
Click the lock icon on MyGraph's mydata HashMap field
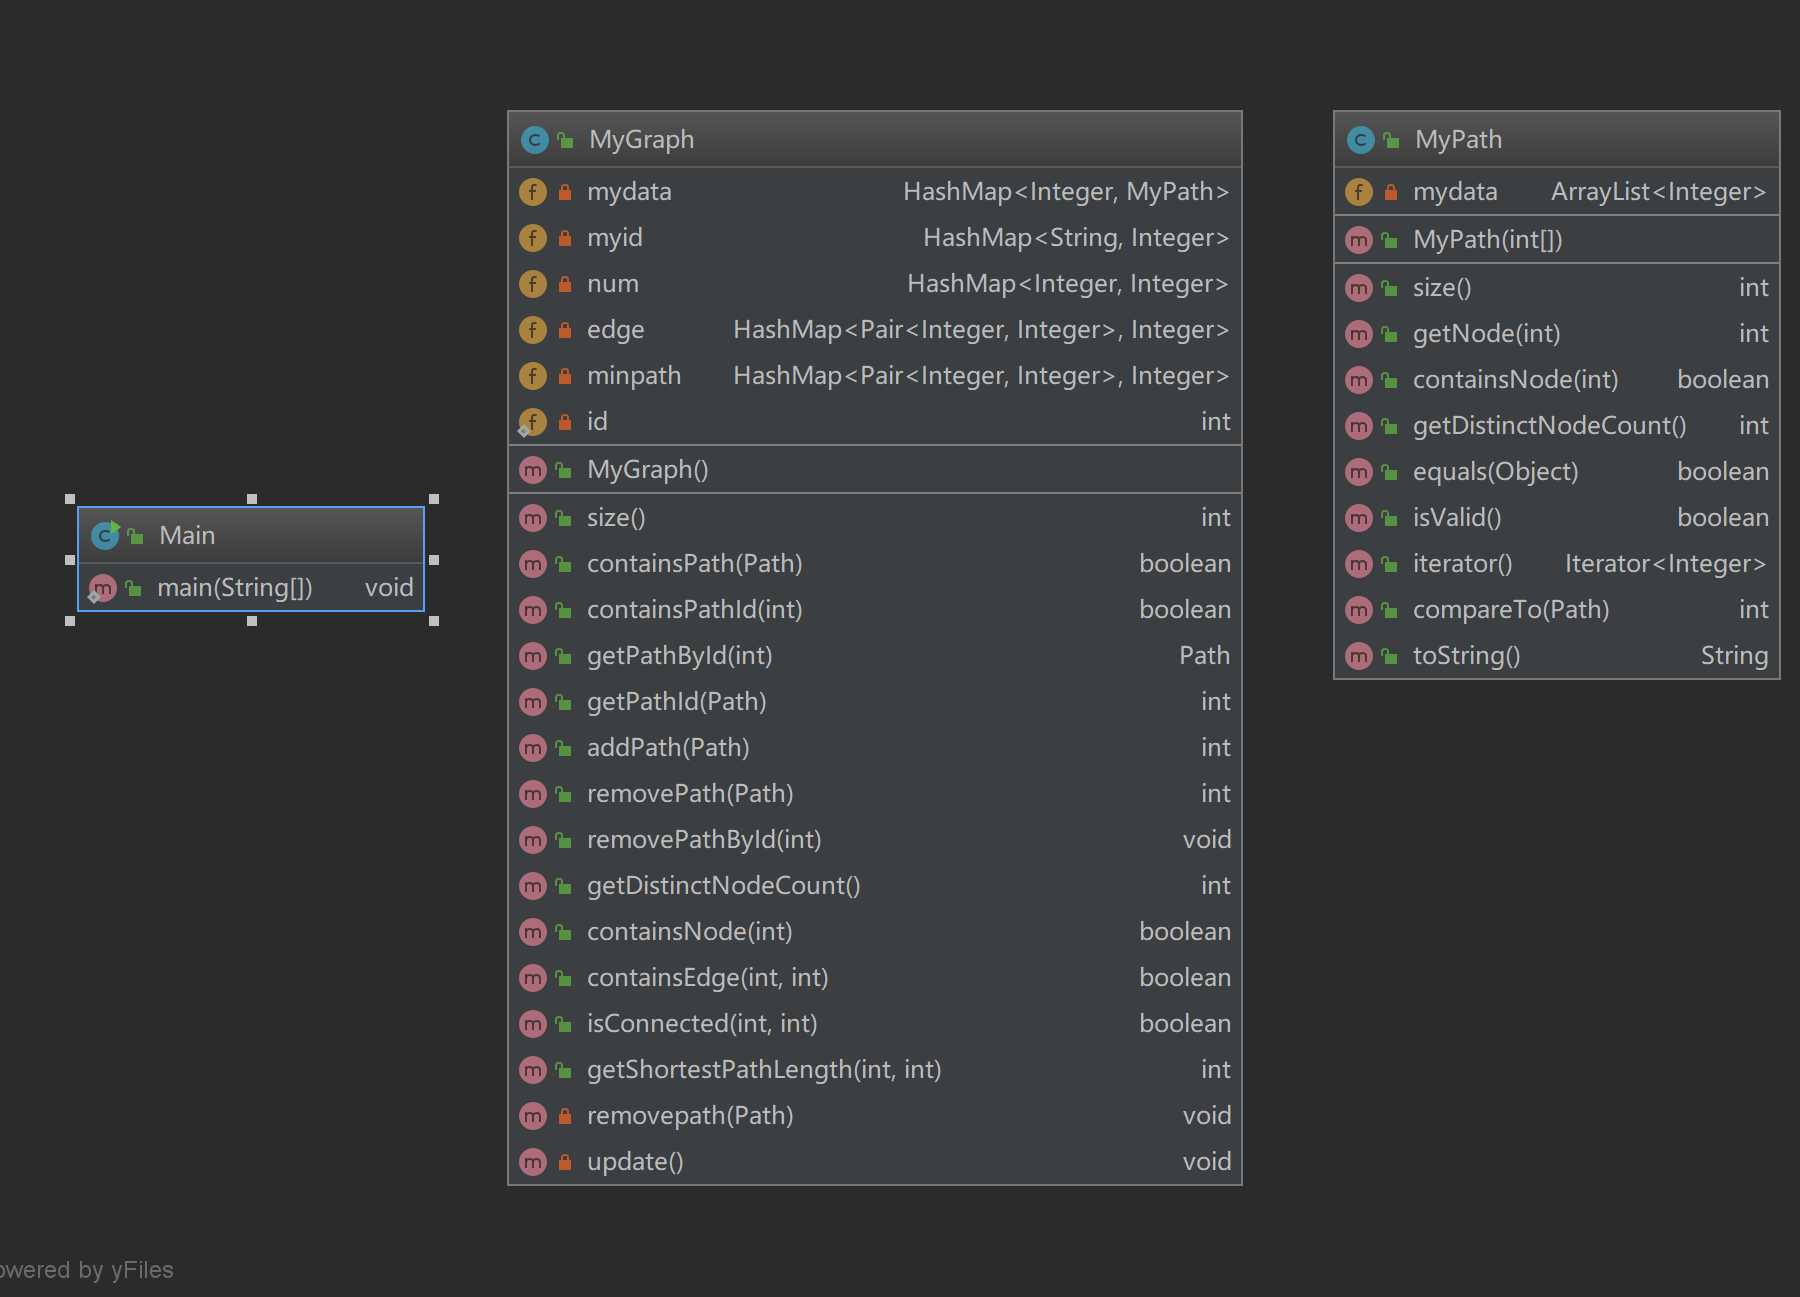click(x=565, y=192)
